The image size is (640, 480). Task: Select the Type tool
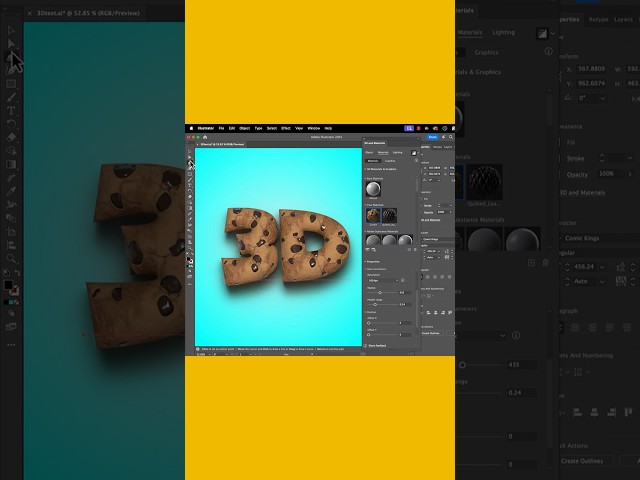pyautogui.click(x=190, y=186)
